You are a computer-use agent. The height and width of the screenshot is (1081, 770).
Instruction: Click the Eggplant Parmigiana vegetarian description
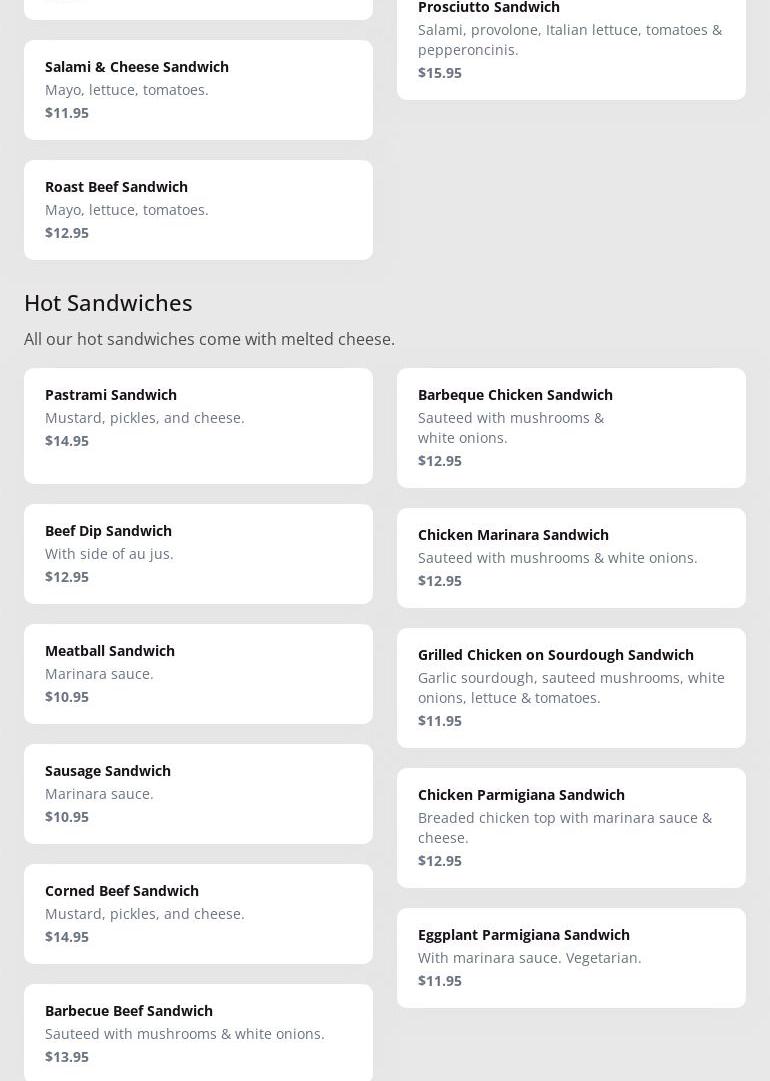[529, 958]
